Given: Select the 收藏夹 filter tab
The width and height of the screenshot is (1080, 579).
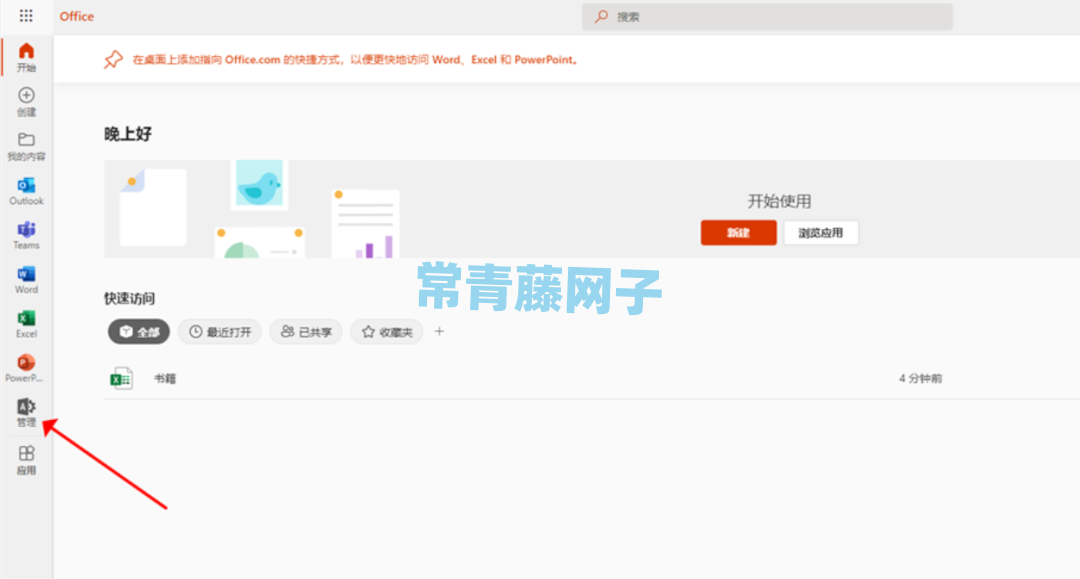Looking at the screenshot, I should click(x=387, y=332).
